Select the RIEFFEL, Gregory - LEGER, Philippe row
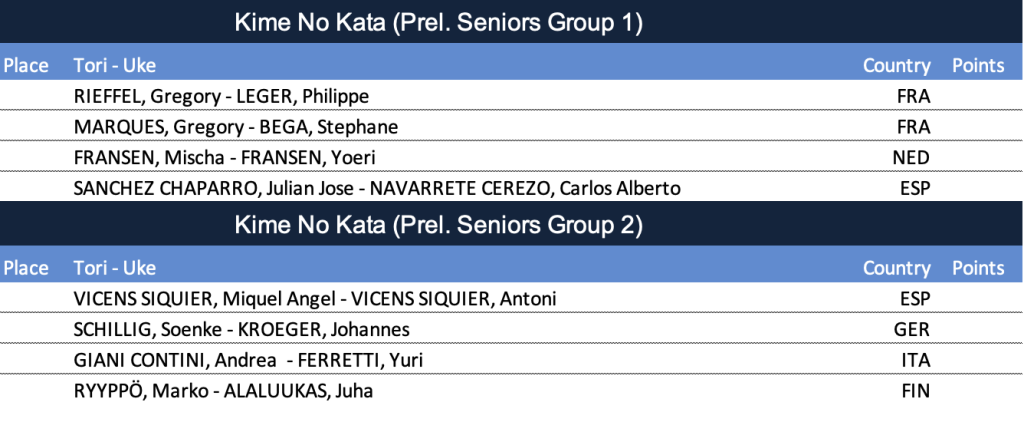1024x422 pixels. click(512, 96)
